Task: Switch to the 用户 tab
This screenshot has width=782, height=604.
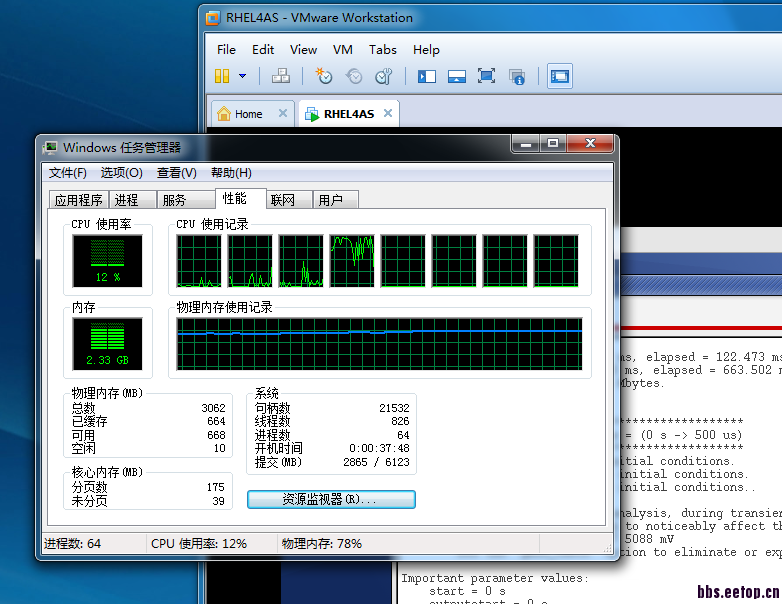Action: (x=335, y=200)
